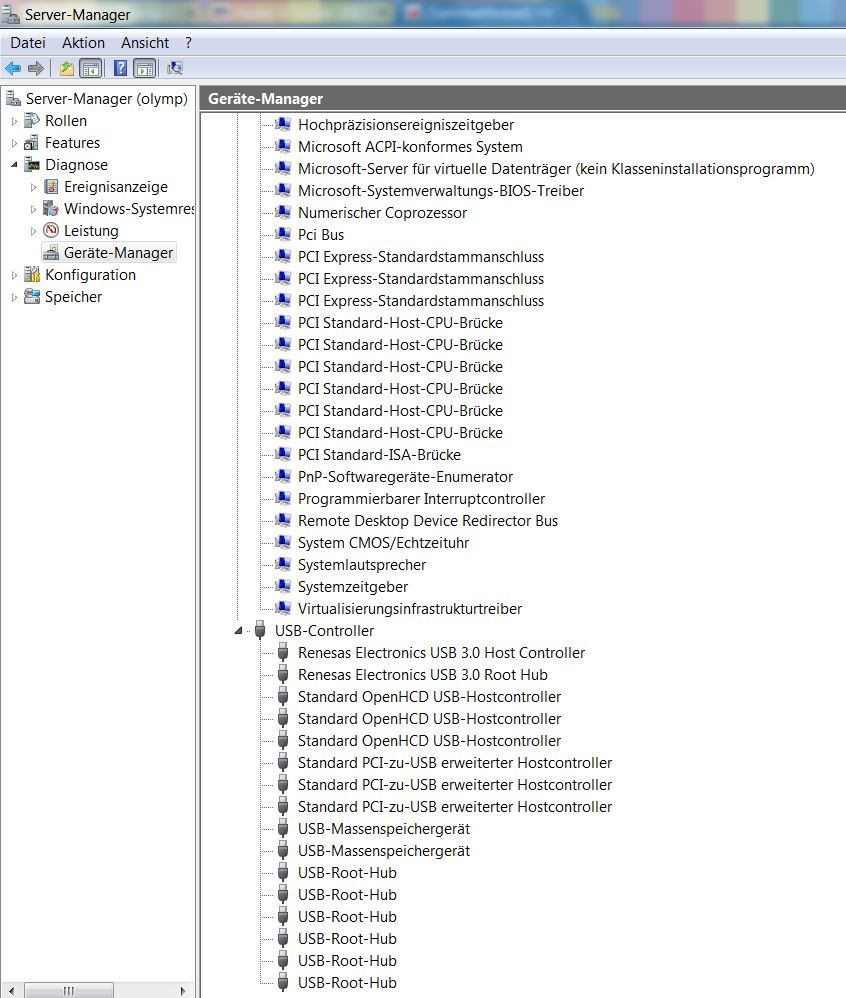Select Microsoft-Server für virtuelle Datenträger
The height and width of the screenshot is (998, 846).
tap(556, 169)
